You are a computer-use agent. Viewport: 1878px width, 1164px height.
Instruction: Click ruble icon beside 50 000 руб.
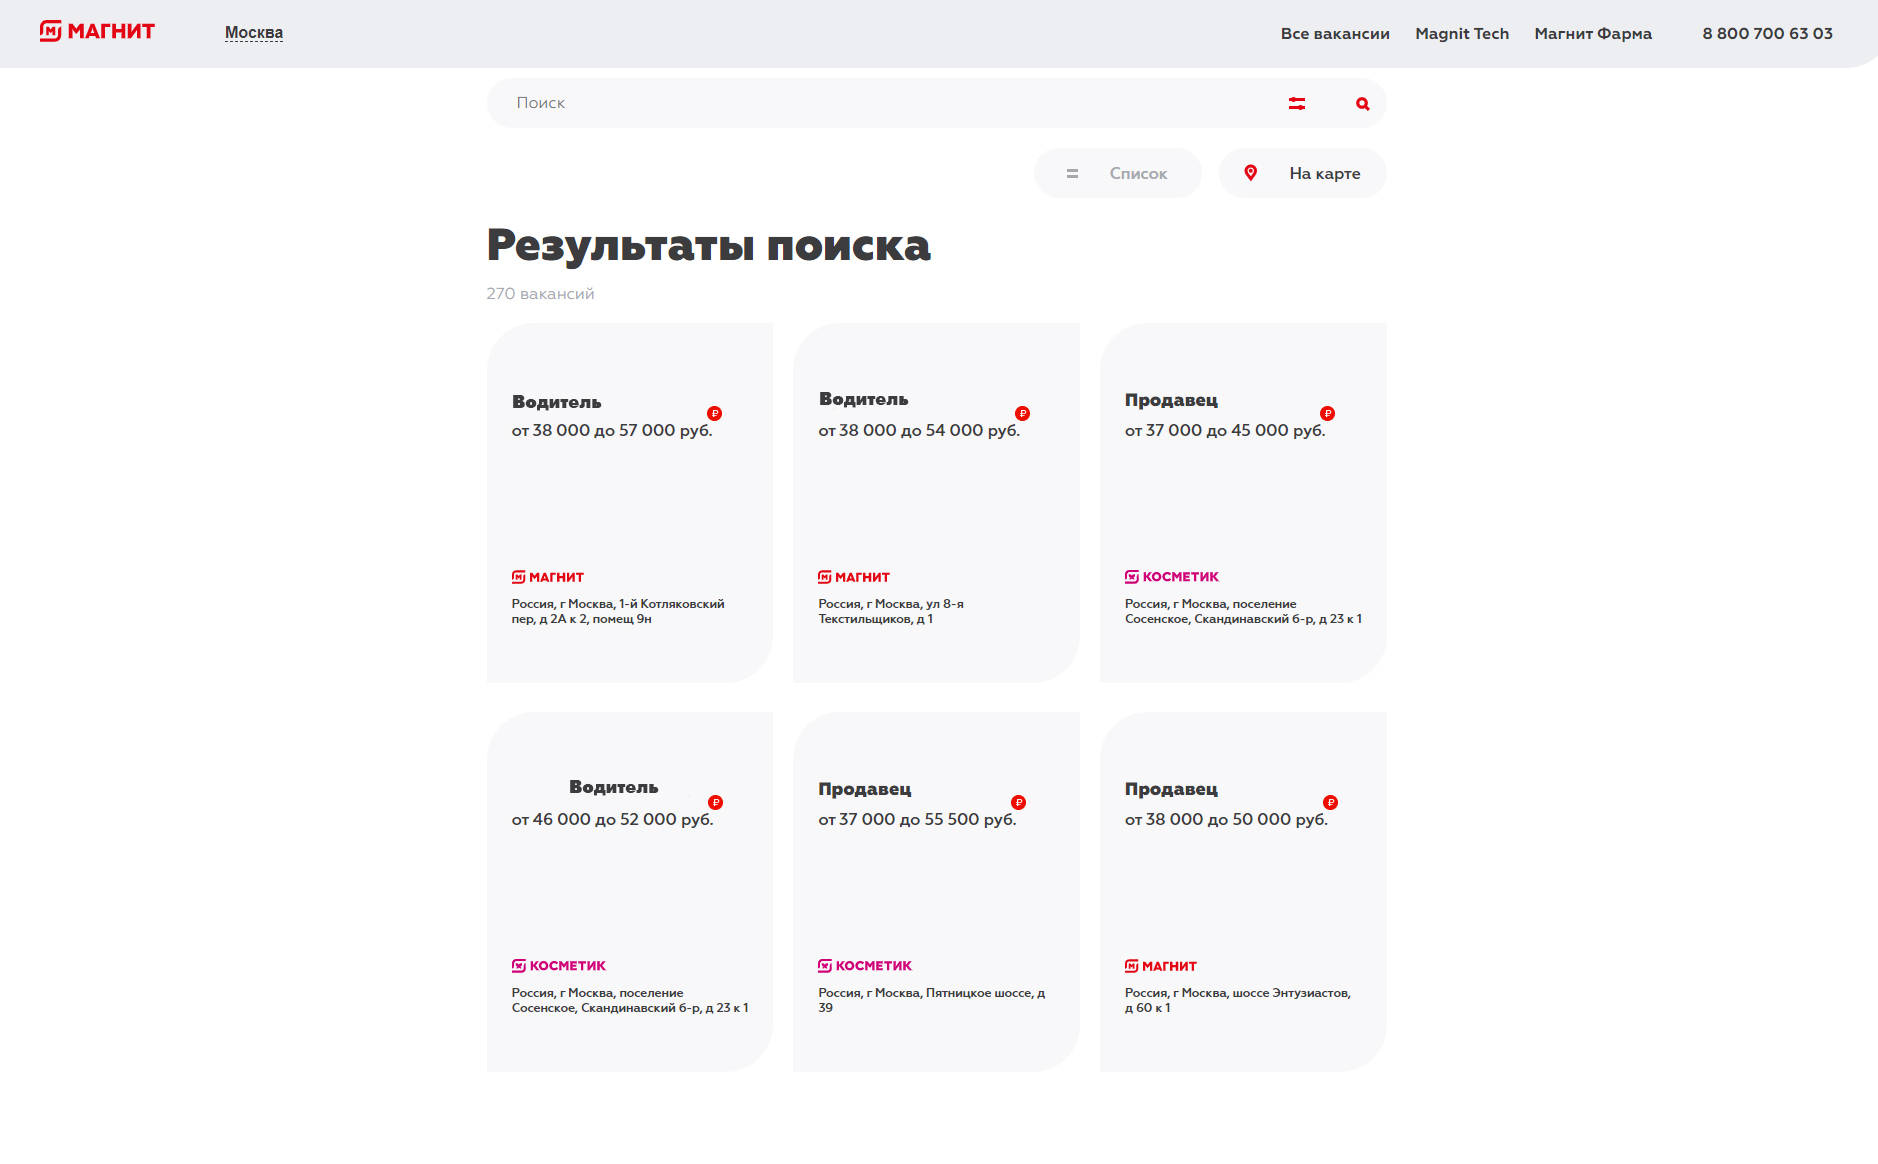tap(1330, 802)
